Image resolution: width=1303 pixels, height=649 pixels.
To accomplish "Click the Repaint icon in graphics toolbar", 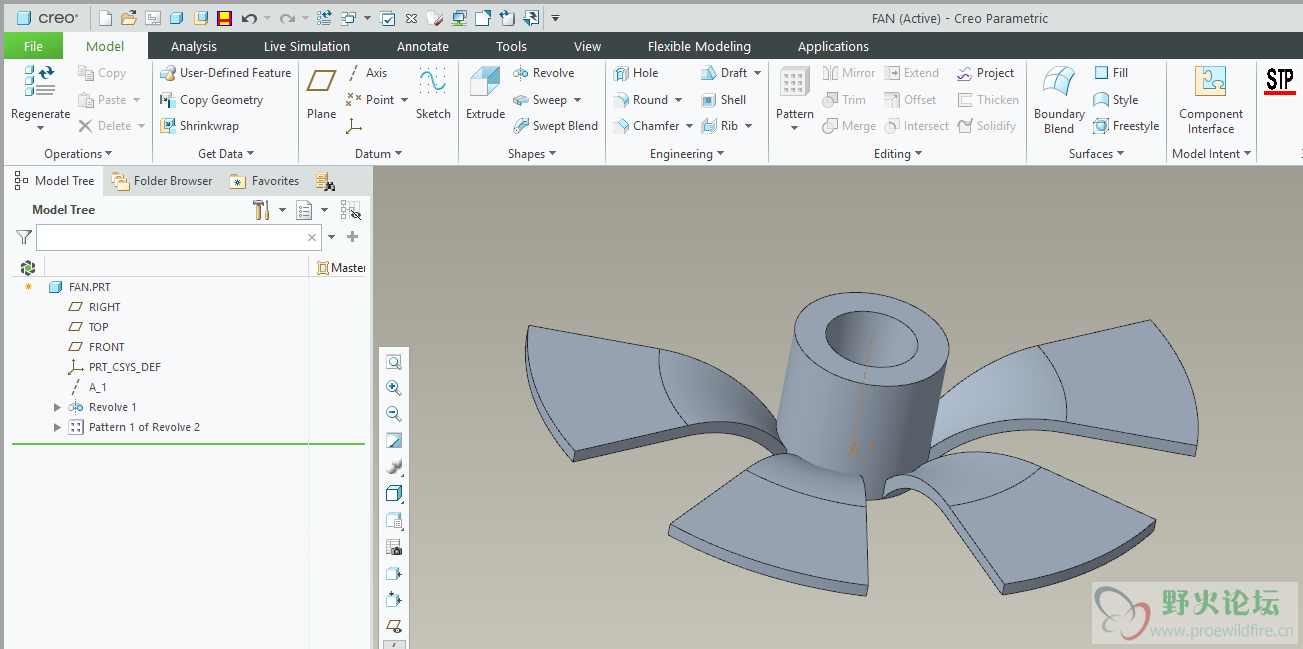I will 394,441.
